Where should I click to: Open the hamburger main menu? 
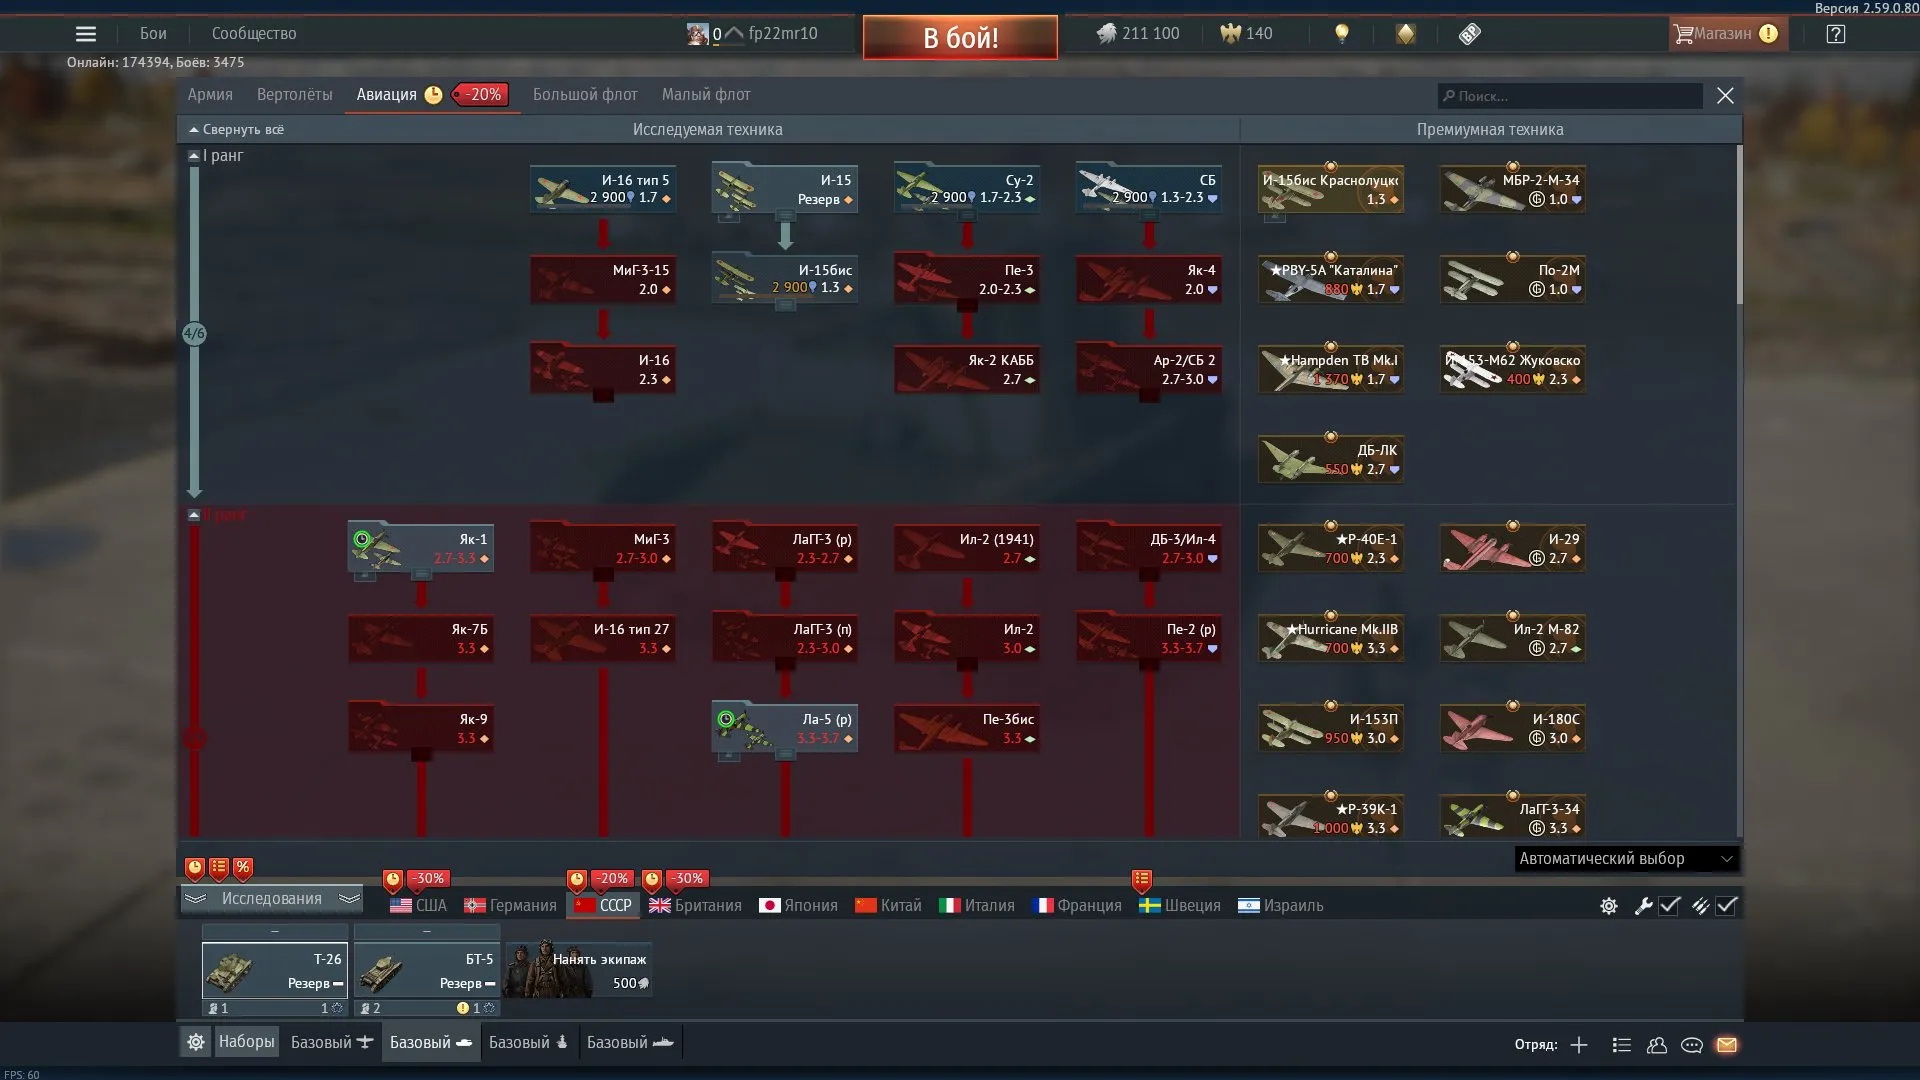pos(86,34)
